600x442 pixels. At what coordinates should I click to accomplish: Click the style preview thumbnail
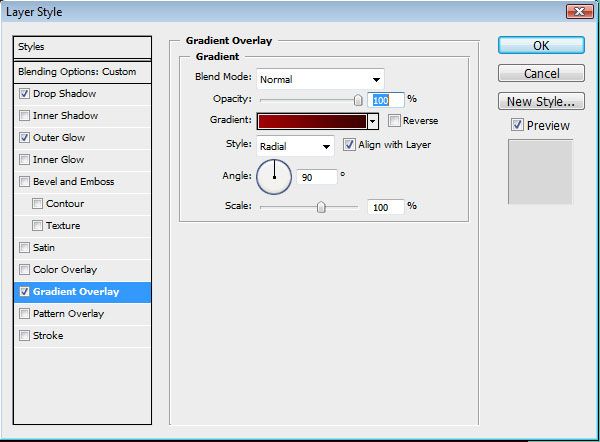coord(540,172)
